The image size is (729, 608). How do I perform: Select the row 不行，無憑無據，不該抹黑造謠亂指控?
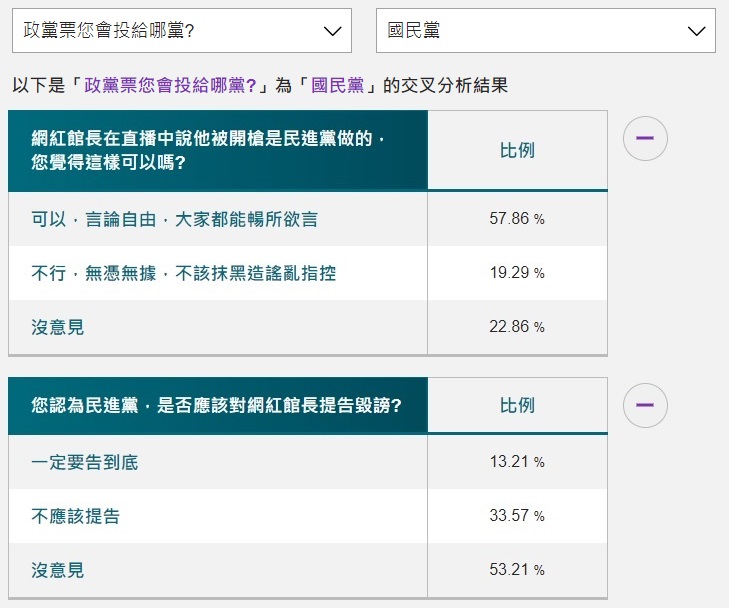[308, 273]
